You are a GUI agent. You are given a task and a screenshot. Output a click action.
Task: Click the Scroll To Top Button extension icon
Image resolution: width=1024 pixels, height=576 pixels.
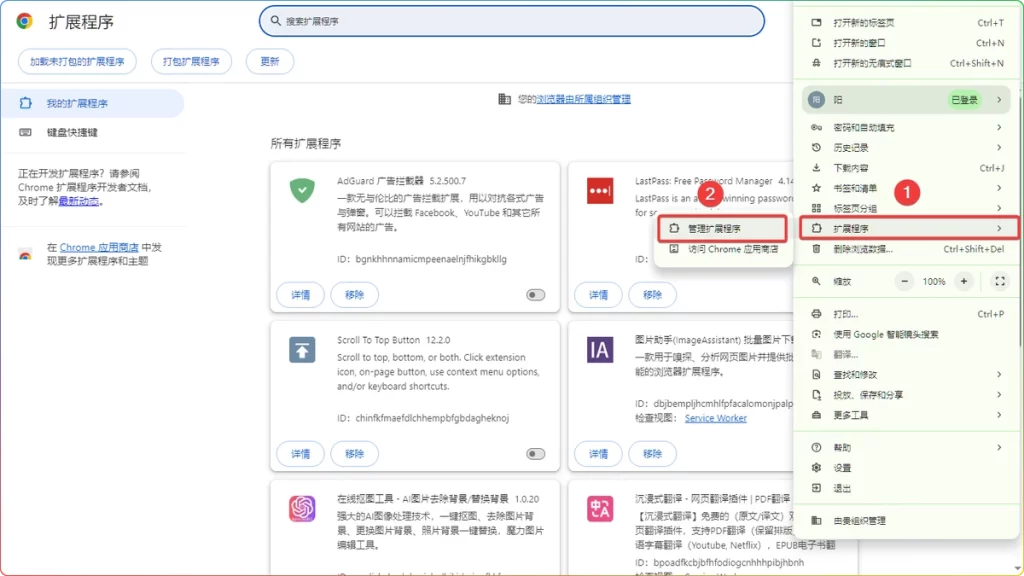pyautogui.click(x=301, y=351)
